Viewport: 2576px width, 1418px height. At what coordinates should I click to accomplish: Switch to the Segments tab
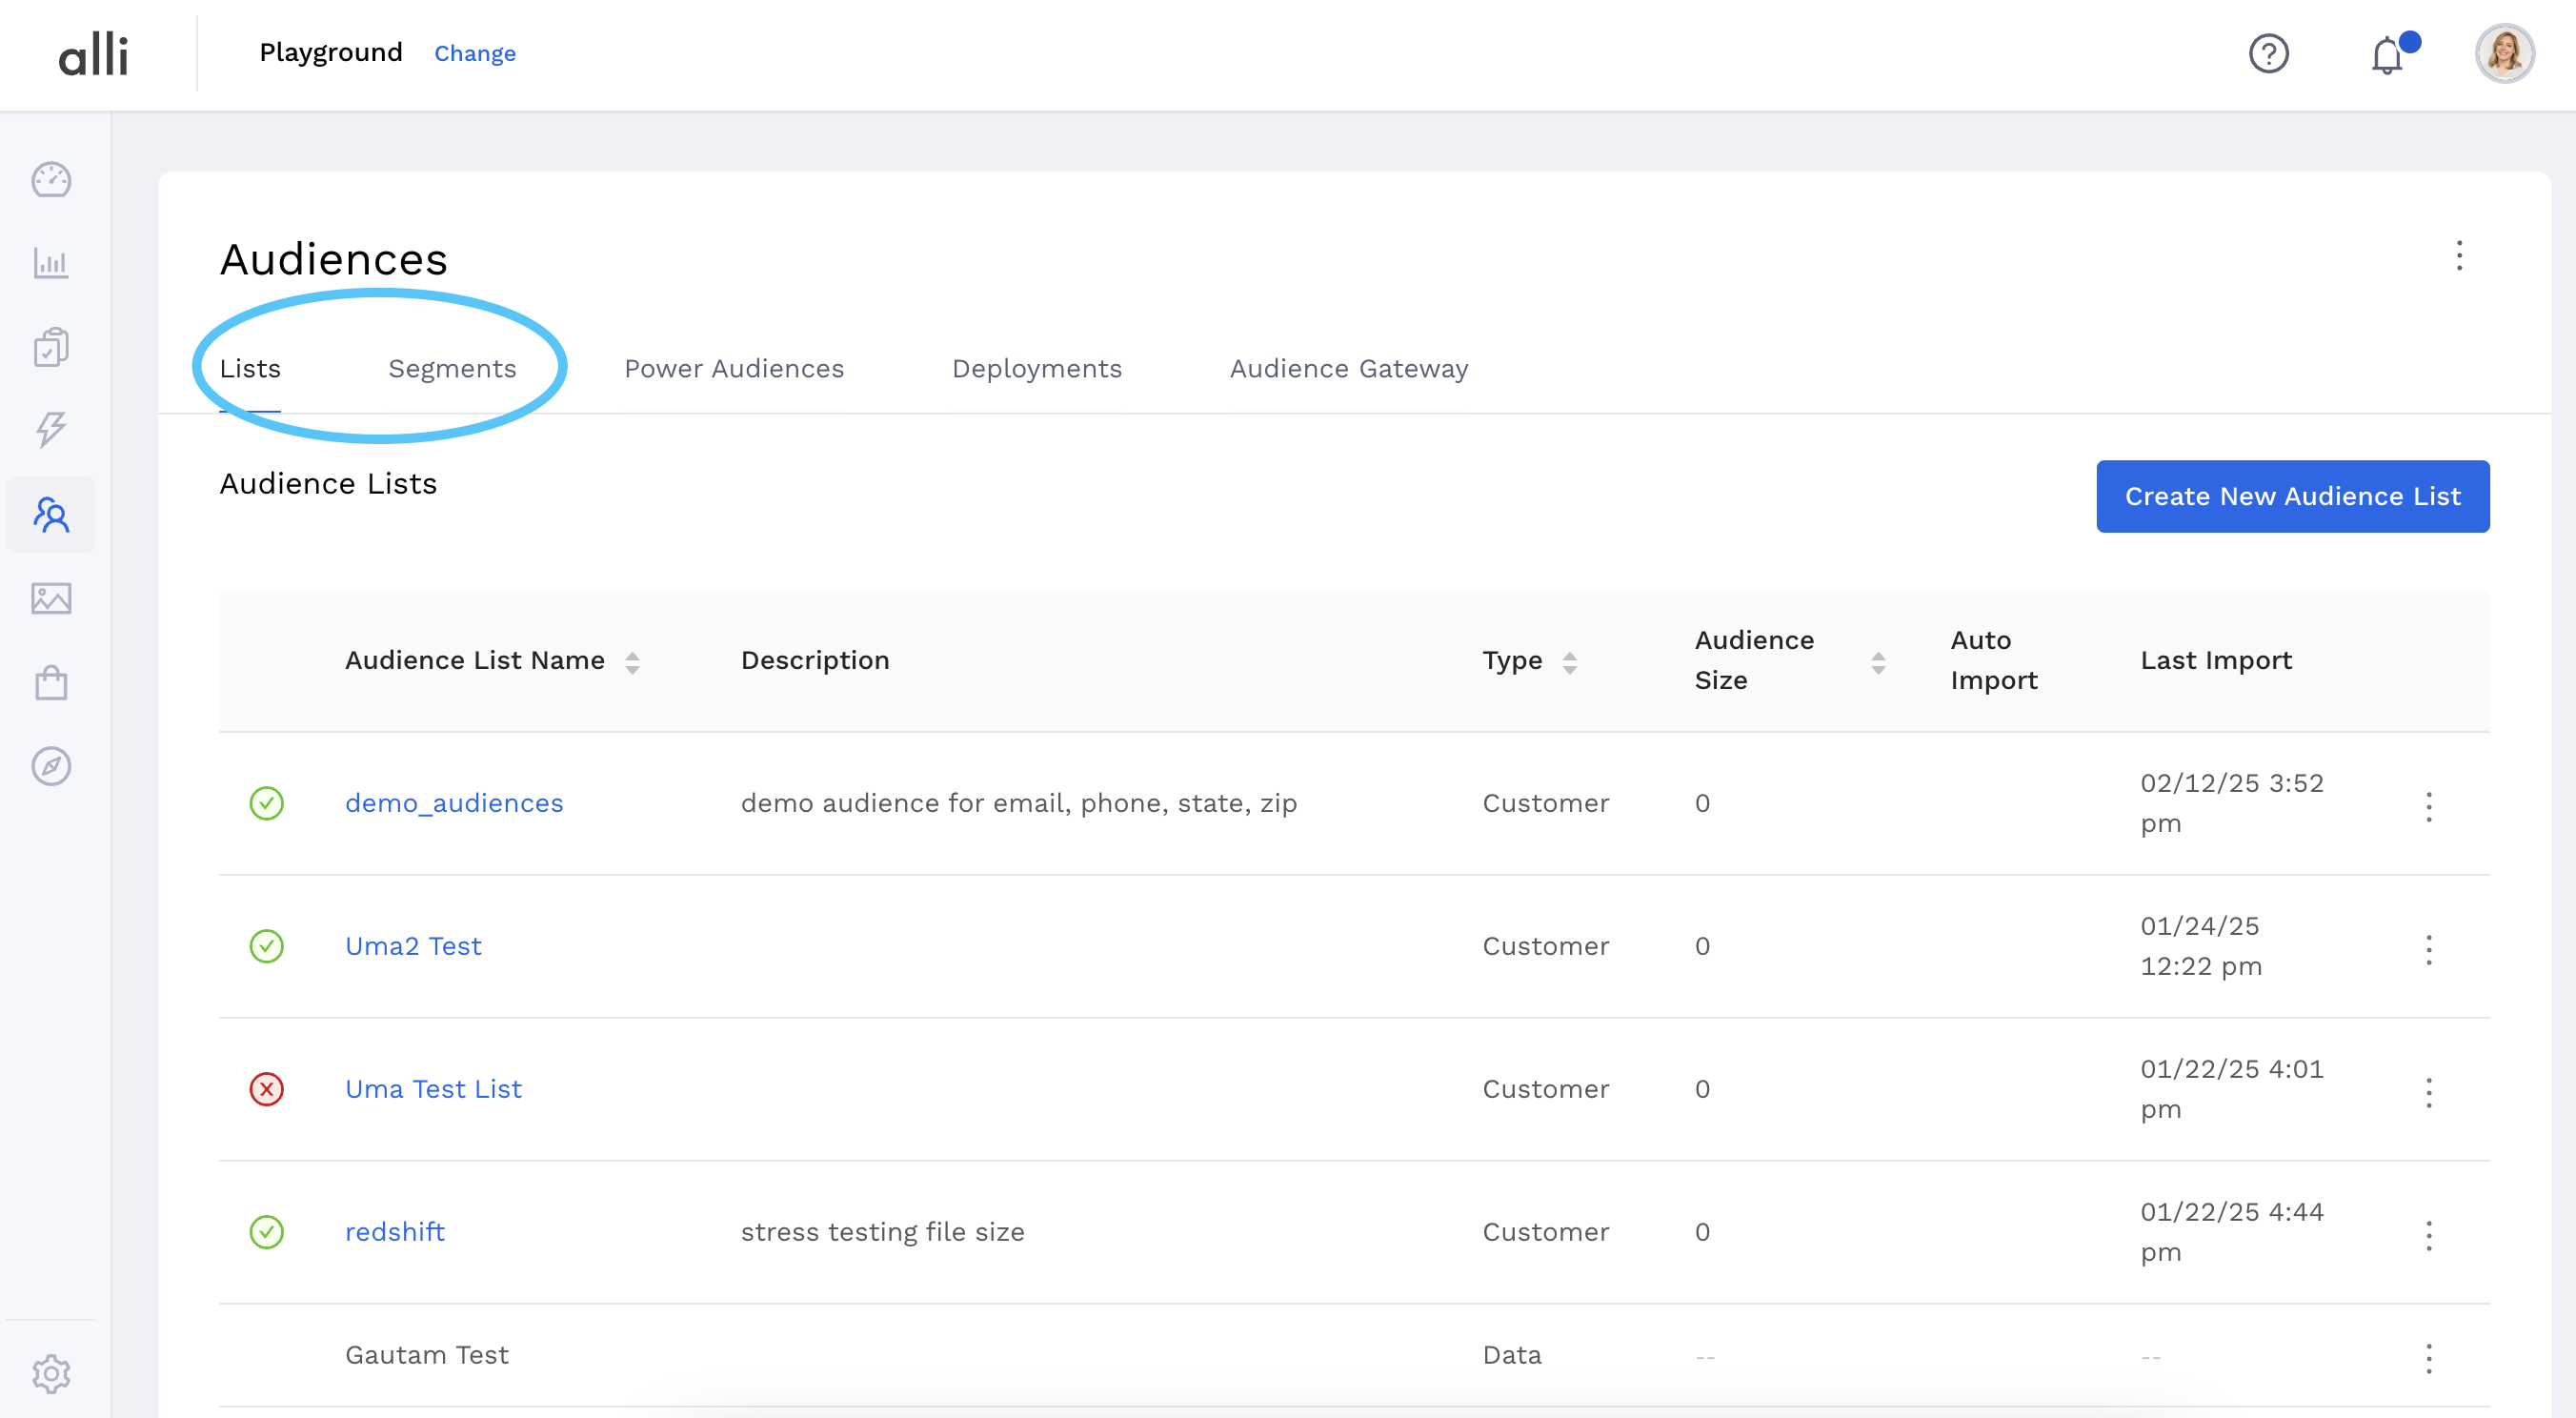(452, 369)
